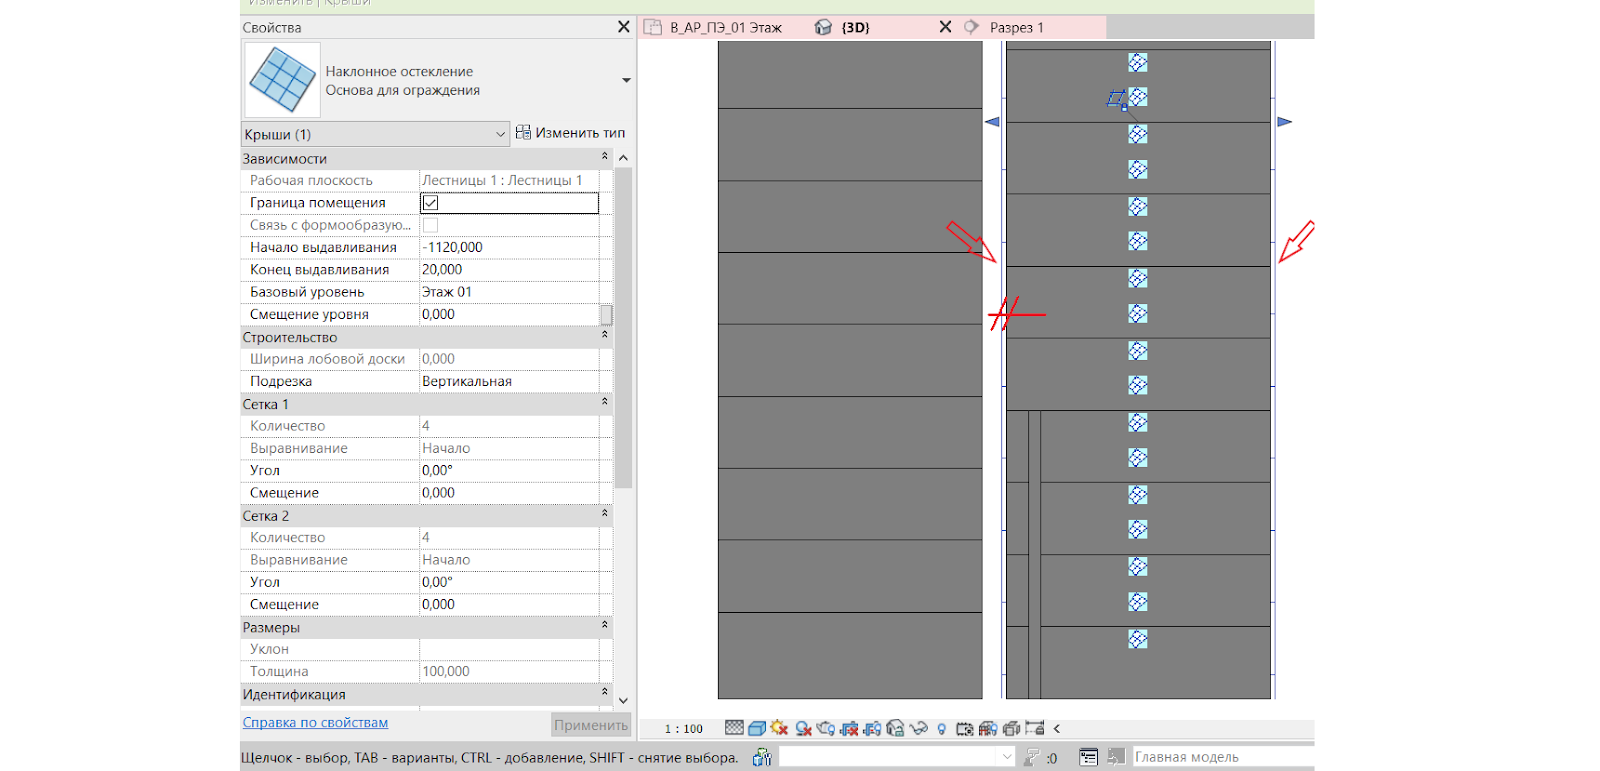Click the right blue arrow handle in Разрез view
Image resolution: width=1600 pixels, height=771 pixels.
[x=1285, y=122]
